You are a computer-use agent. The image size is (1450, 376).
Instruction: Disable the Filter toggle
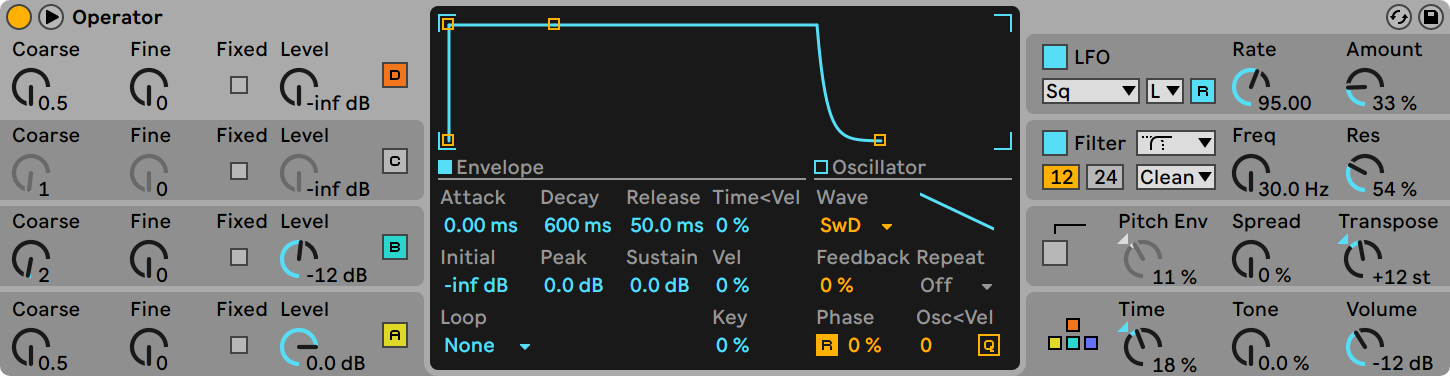[x=1055, y=143]
